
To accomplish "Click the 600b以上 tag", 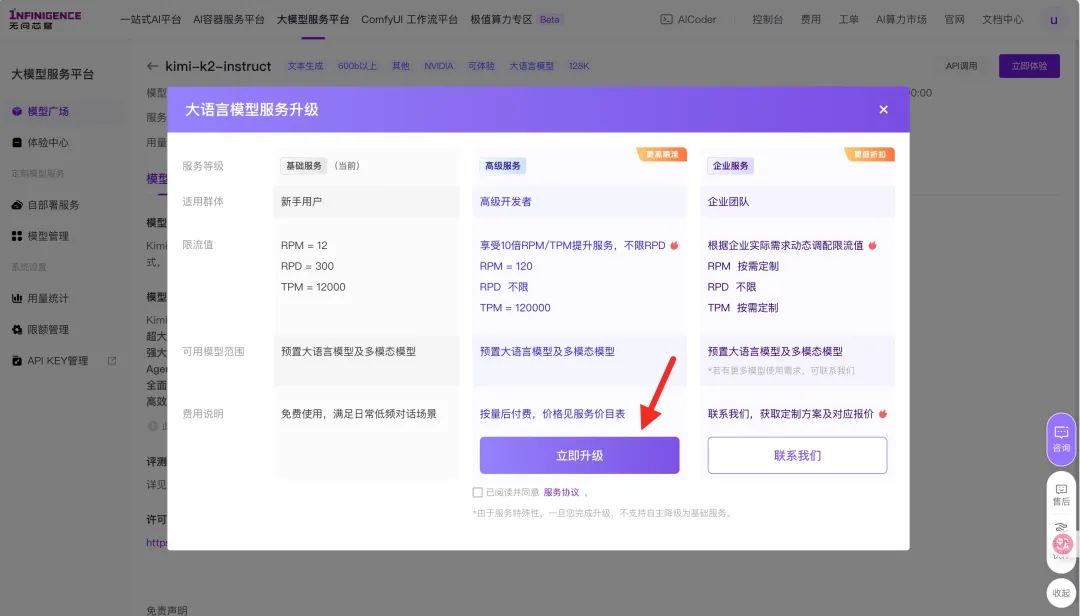I will coord(357,66).
